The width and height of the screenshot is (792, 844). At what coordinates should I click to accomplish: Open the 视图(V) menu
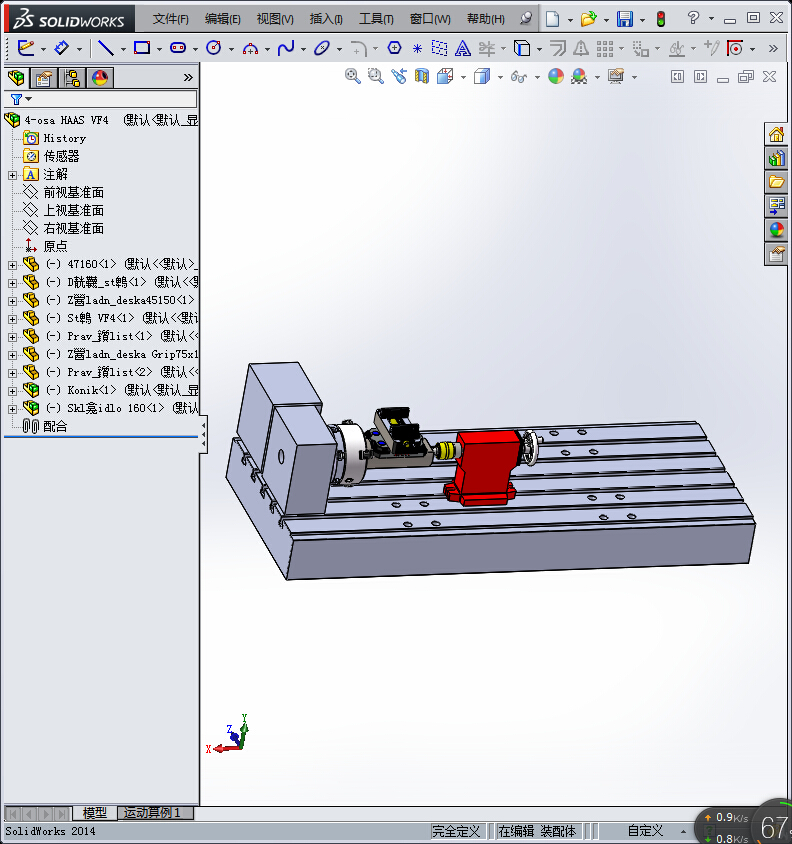[x=275, y=19]
